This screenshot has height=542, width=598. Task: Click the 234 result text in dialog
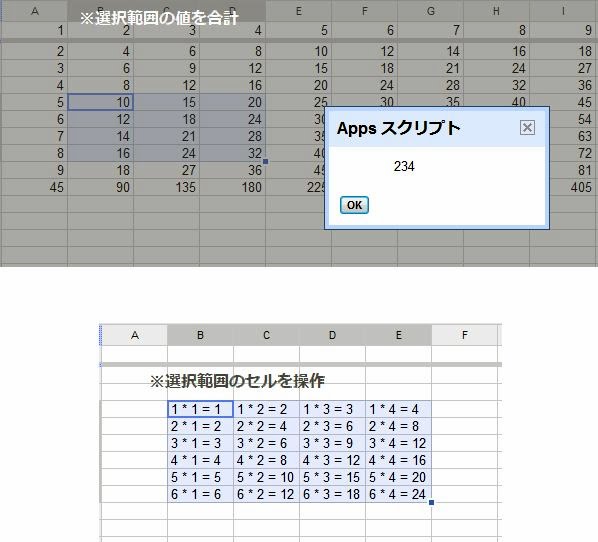404,166
